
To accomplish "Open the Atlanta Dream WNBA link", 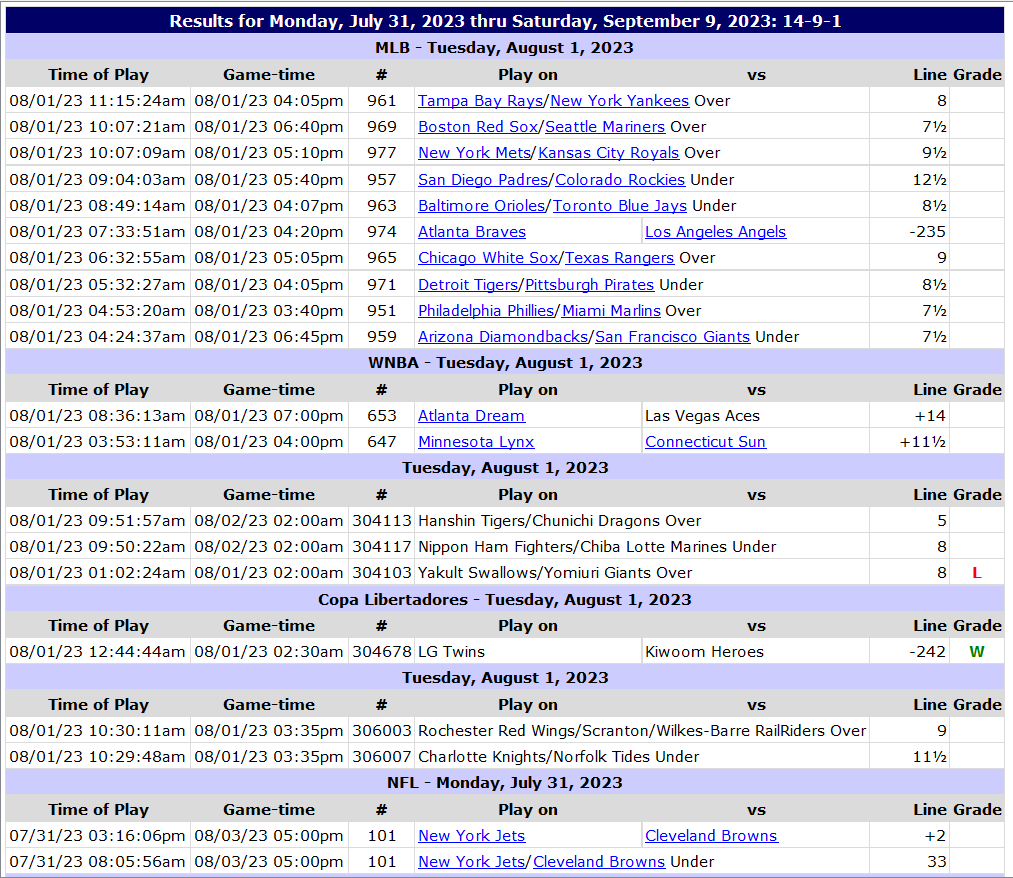I will click(x=471, y=416).
